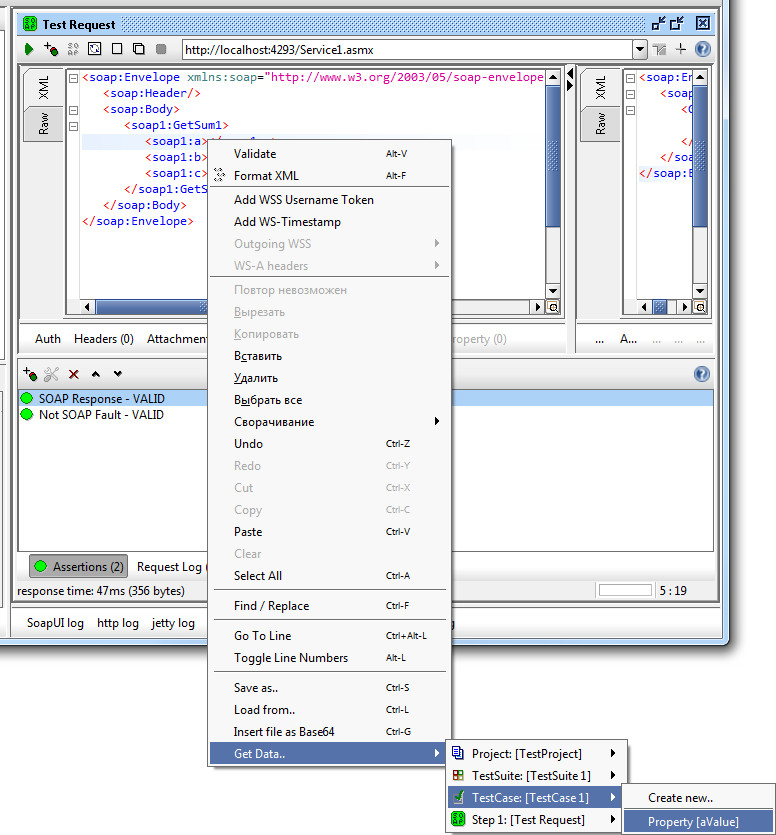Open Find / Replace from the menu

coord(330,605)
